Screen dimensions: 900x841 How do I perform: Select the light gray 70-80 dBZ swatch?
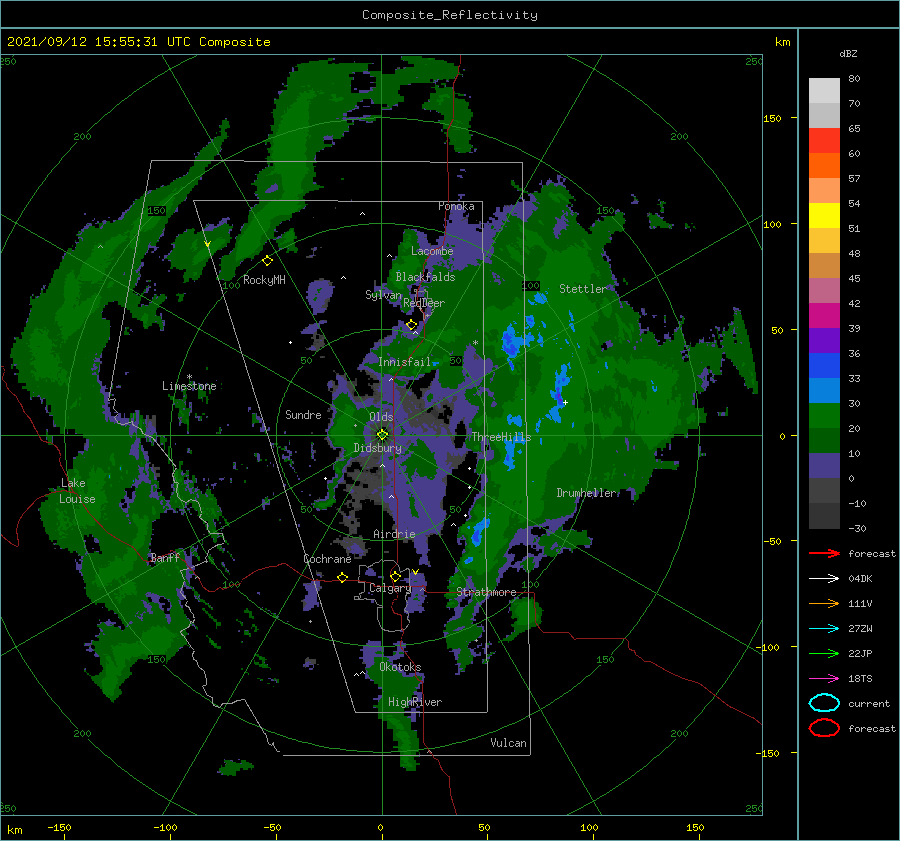click(x=824, y=91)
